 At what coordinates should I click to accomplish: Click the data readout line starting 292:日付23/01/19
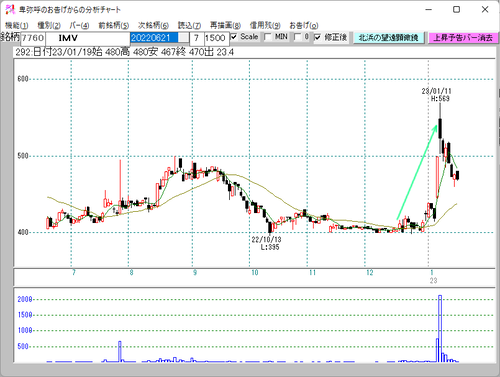click(x=124, y=52)
